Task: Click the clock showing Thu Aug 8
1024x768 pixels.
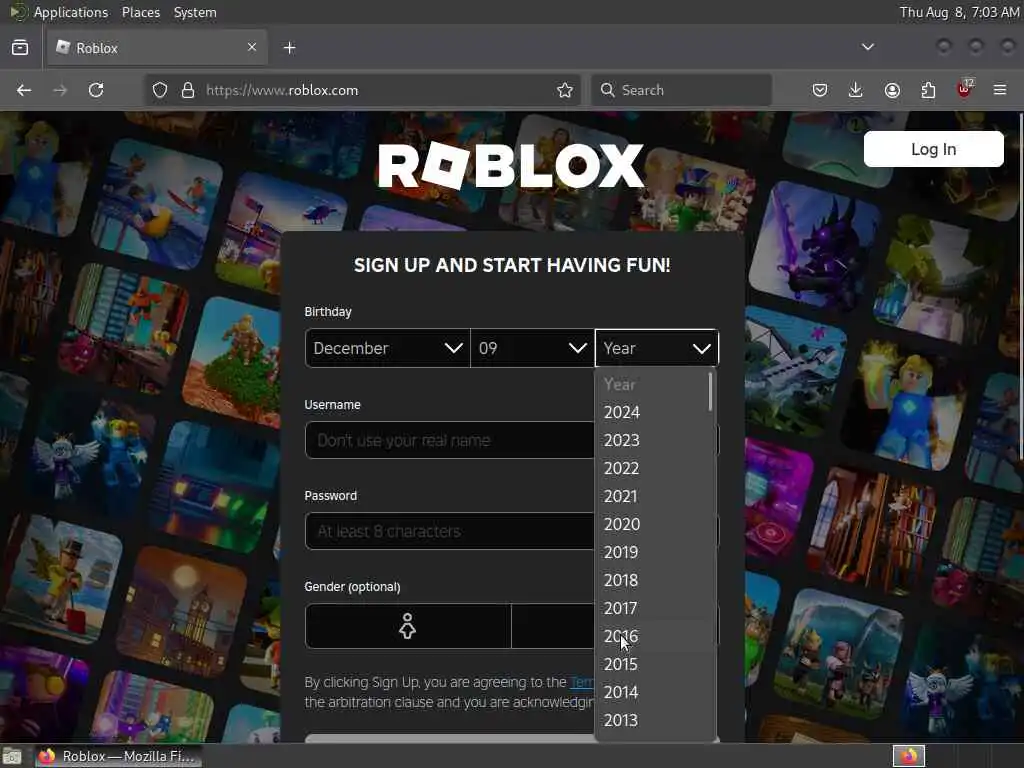Action: [959, 12]
